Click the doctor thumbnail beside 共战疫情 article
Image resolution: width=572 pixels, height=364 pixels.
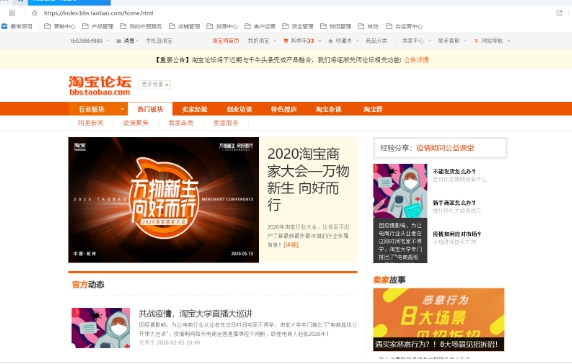101,328
